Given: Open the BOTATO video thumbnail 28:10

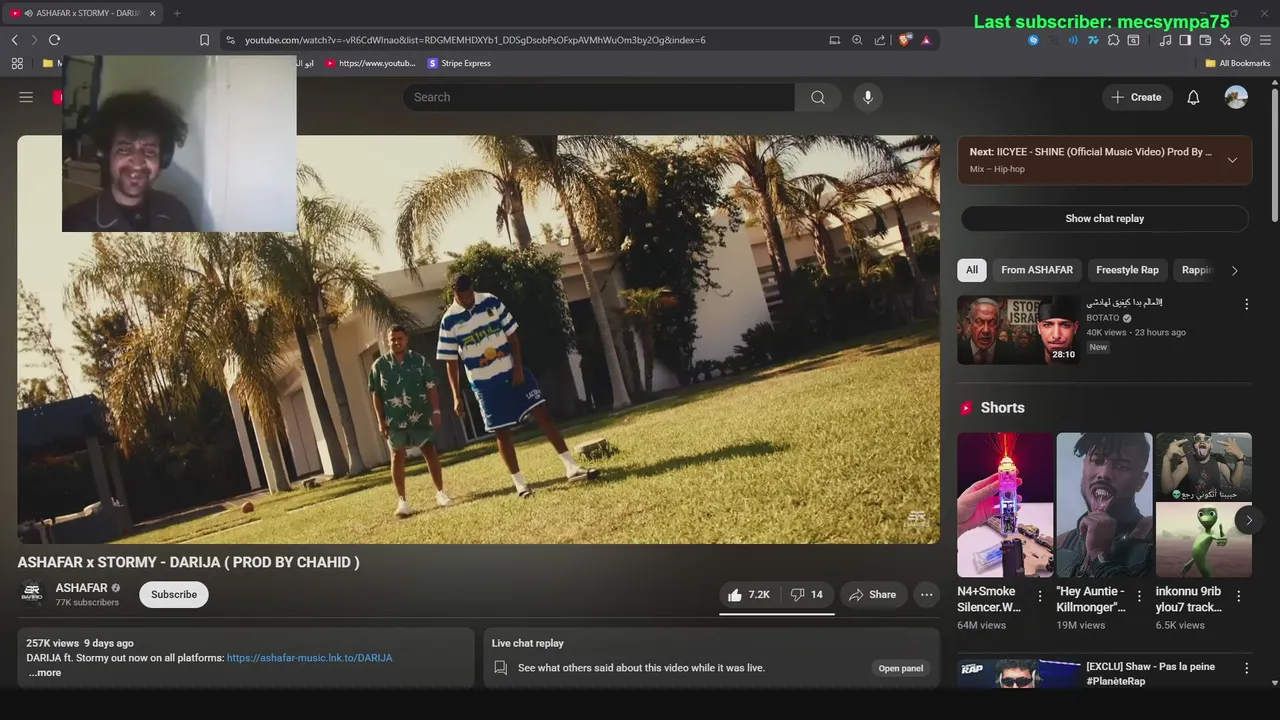Looking at the screenshot, I should [x=1018, y=329].
